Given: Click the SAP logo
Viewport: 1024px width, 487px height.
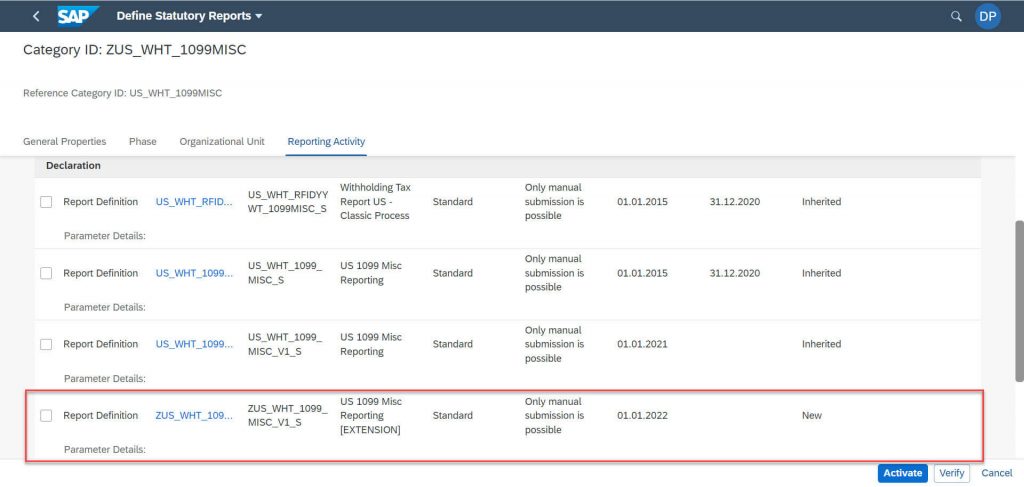Looking at the screenshot, I should 78,16.
